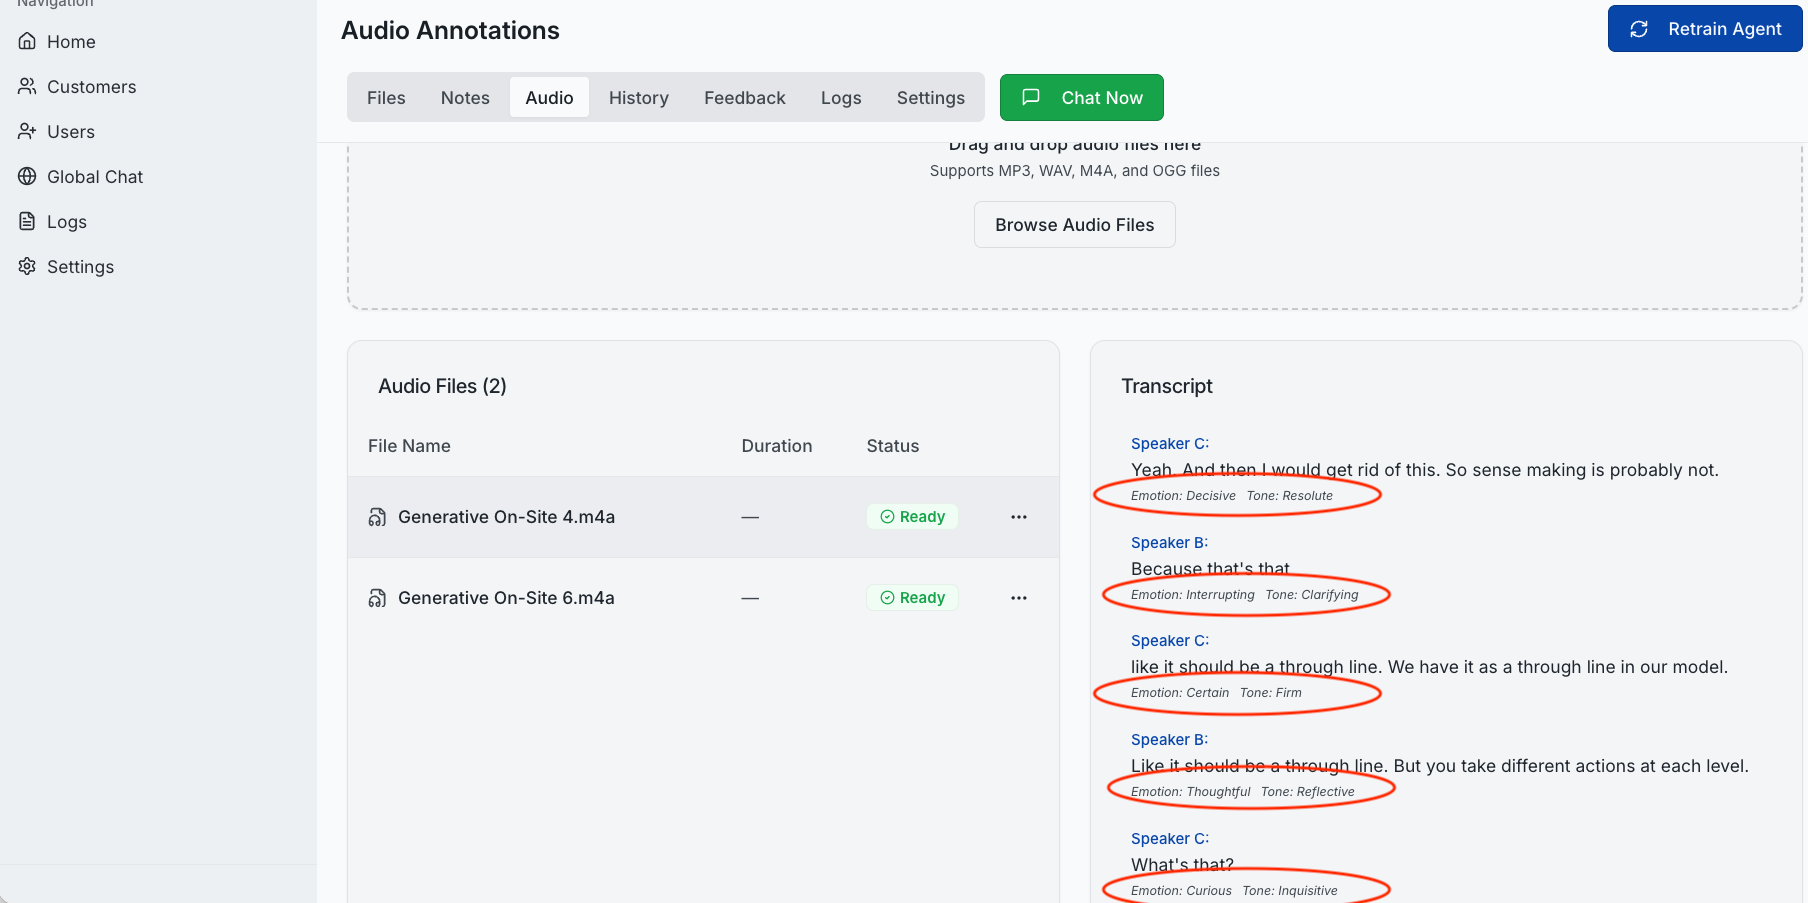Click transcript line starting "Yeah. And then"

pos(1425,470)
